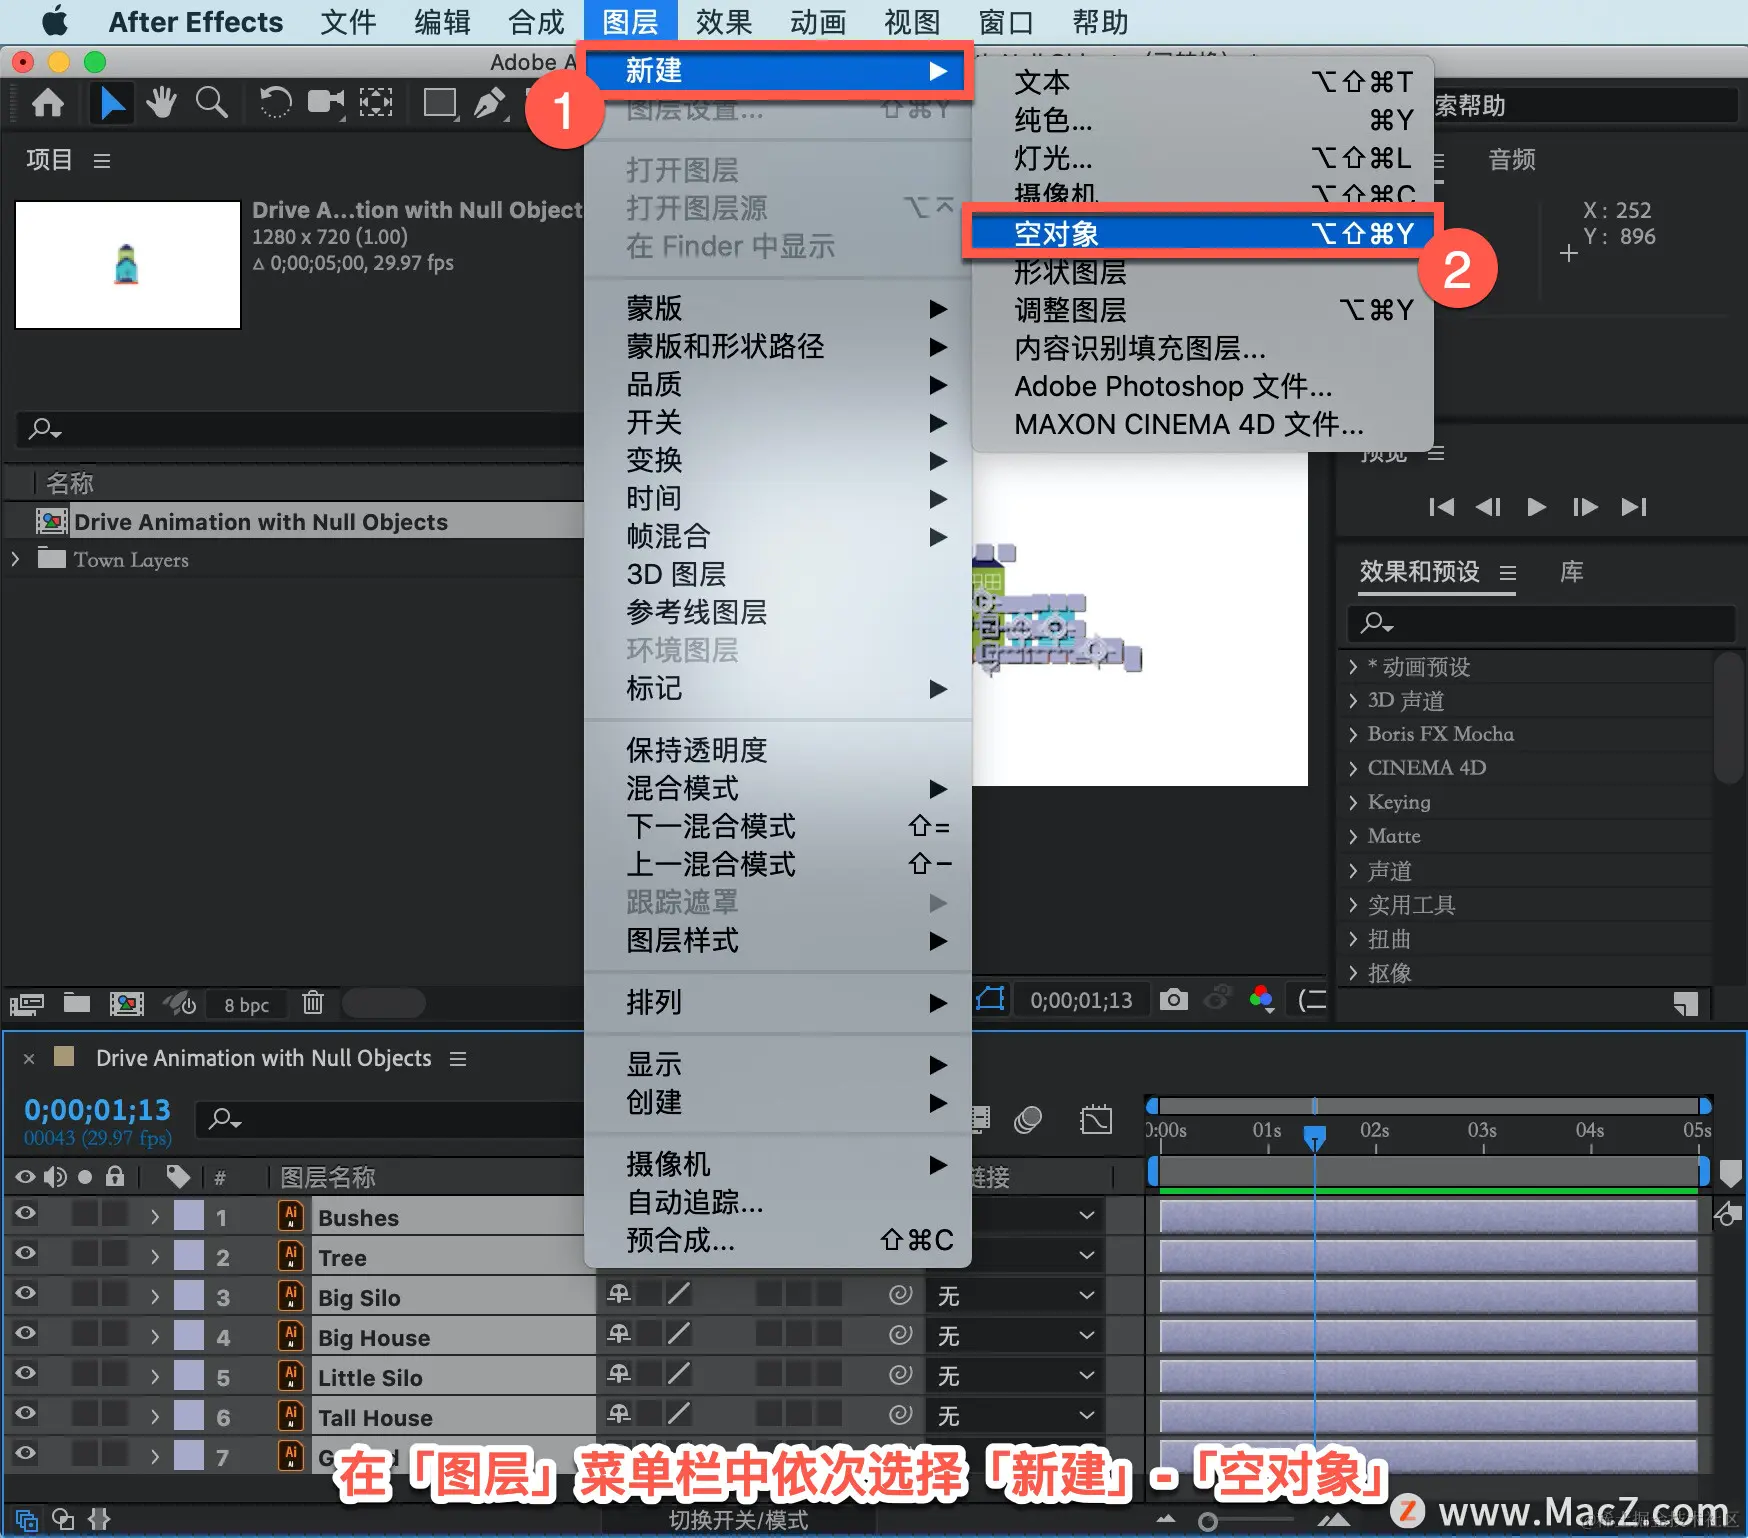Click the 切换开关/模式 button
The height and width of the screenshot is (1538, 1748).
[738, 1520]
